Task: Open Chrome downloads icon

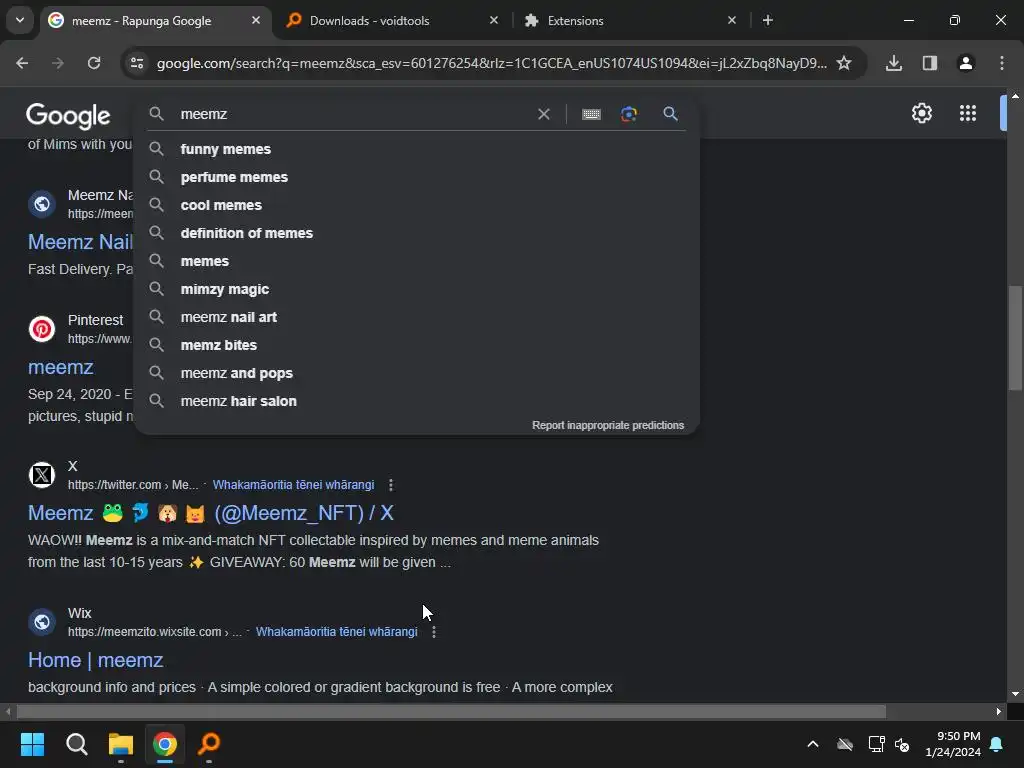Action: (894, 63)
